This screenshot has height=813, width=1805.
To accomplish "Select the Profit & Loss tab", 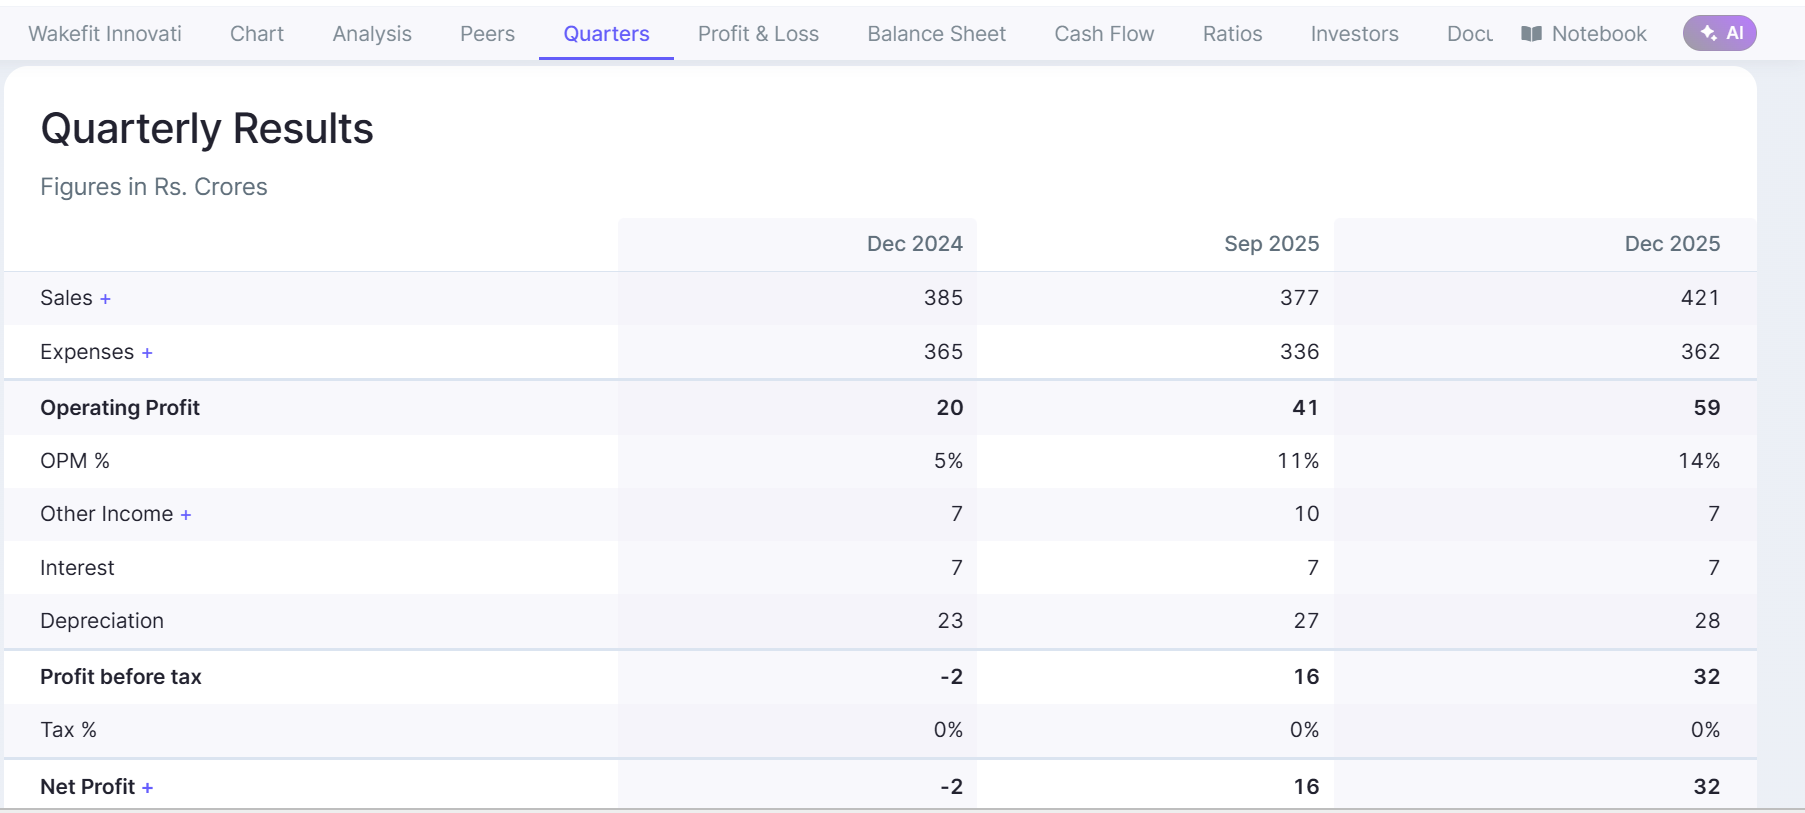I will pos(758,34).
